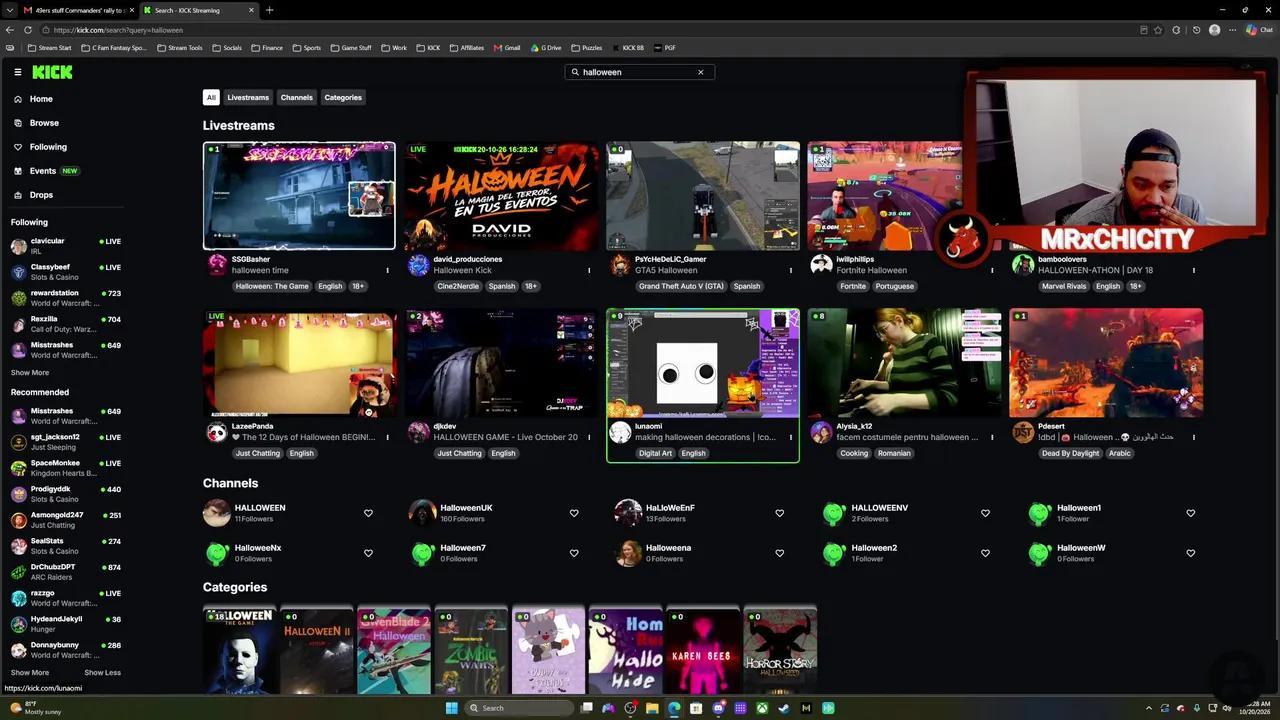Open Halloween: The Game tag on SSGBasher
Image resolution: width=1280 pixels, height=720 pixels.
tap(272, 286)
